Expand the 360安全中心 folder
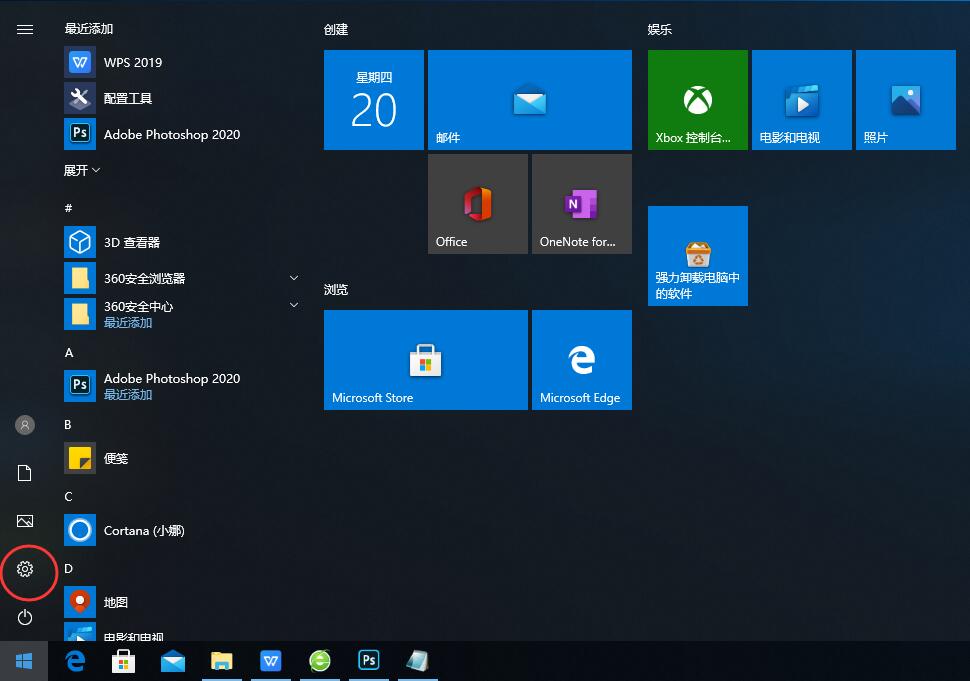 click(x=182, y=314)
